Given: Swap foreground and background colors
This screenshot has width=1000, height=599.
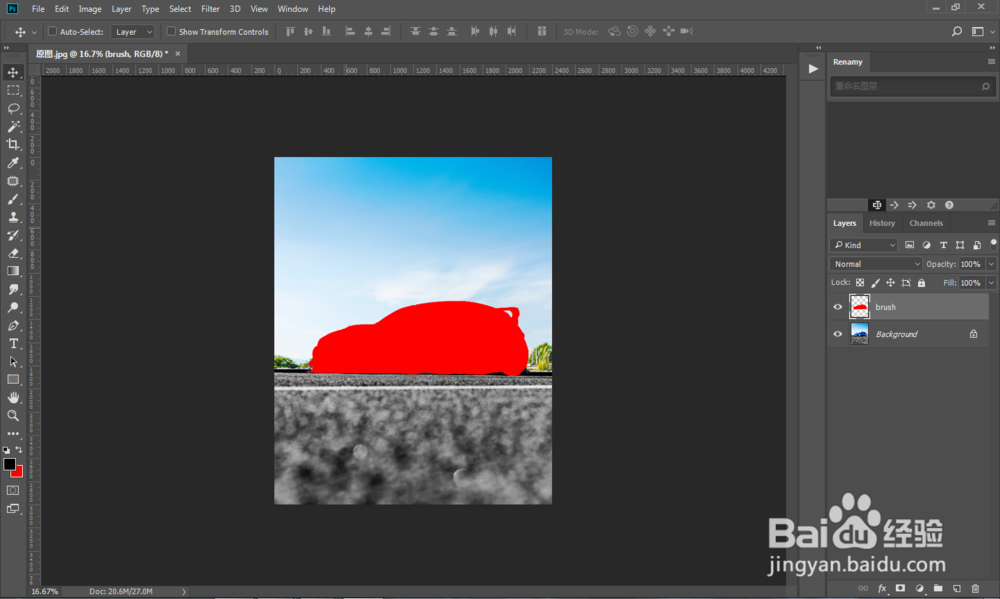Looking at the screenshot, I should pos(19,450).
